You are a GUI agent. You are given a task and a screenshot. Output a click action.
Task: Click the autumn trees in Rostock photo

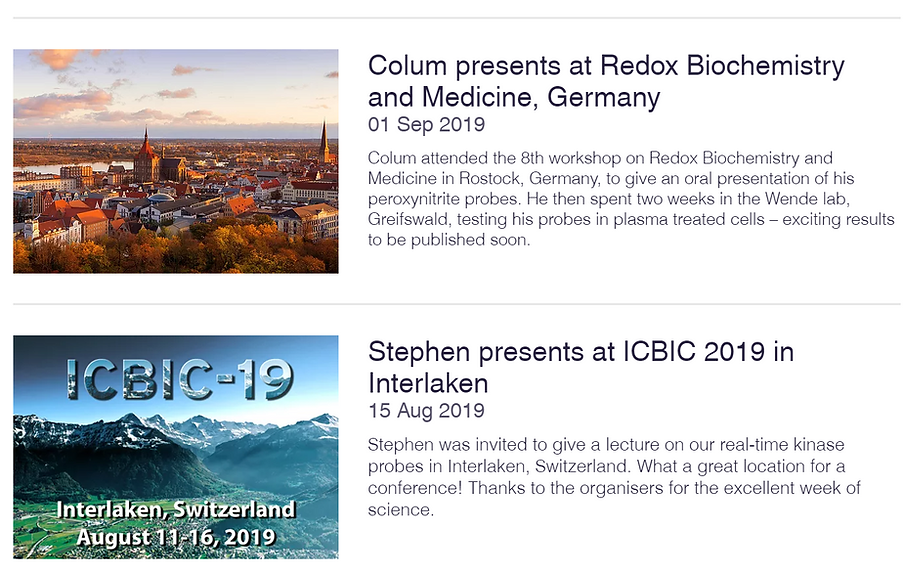176,251
